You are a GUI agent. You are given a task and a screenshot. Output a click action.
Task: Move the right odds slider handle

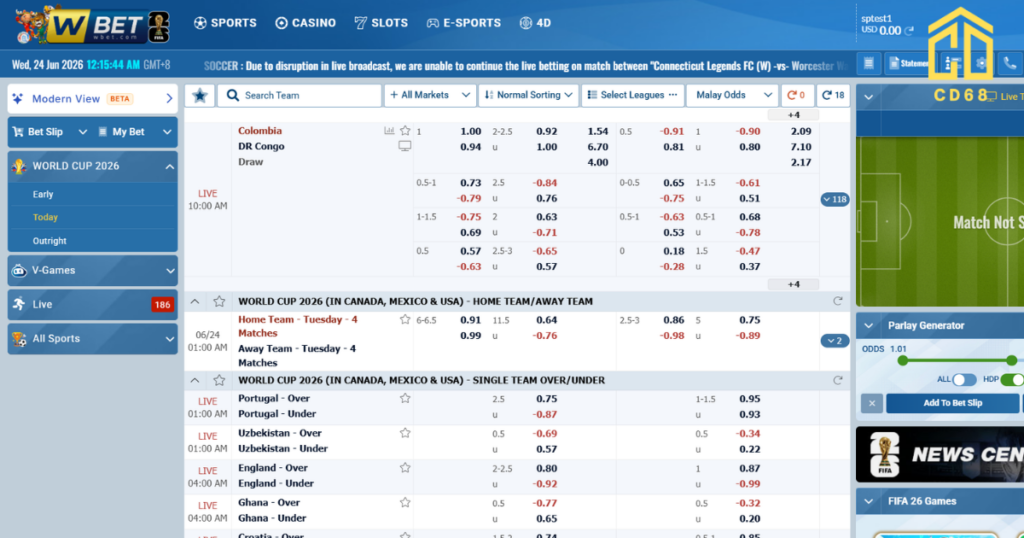[1012, 360]
